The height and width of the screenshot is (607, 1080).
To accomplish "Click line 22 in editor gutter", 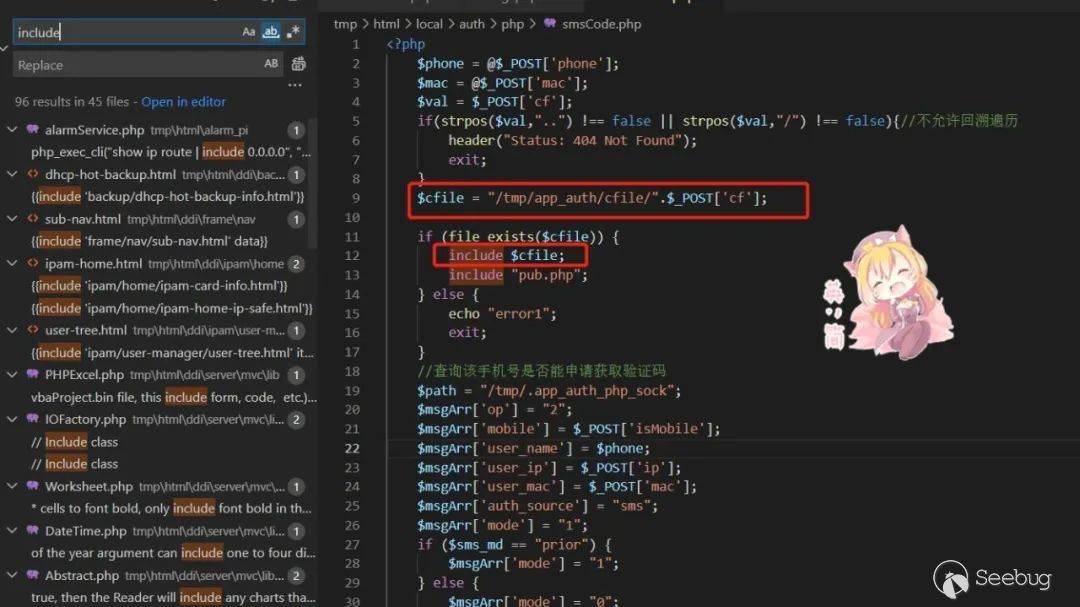I will (x=352, y=448).
